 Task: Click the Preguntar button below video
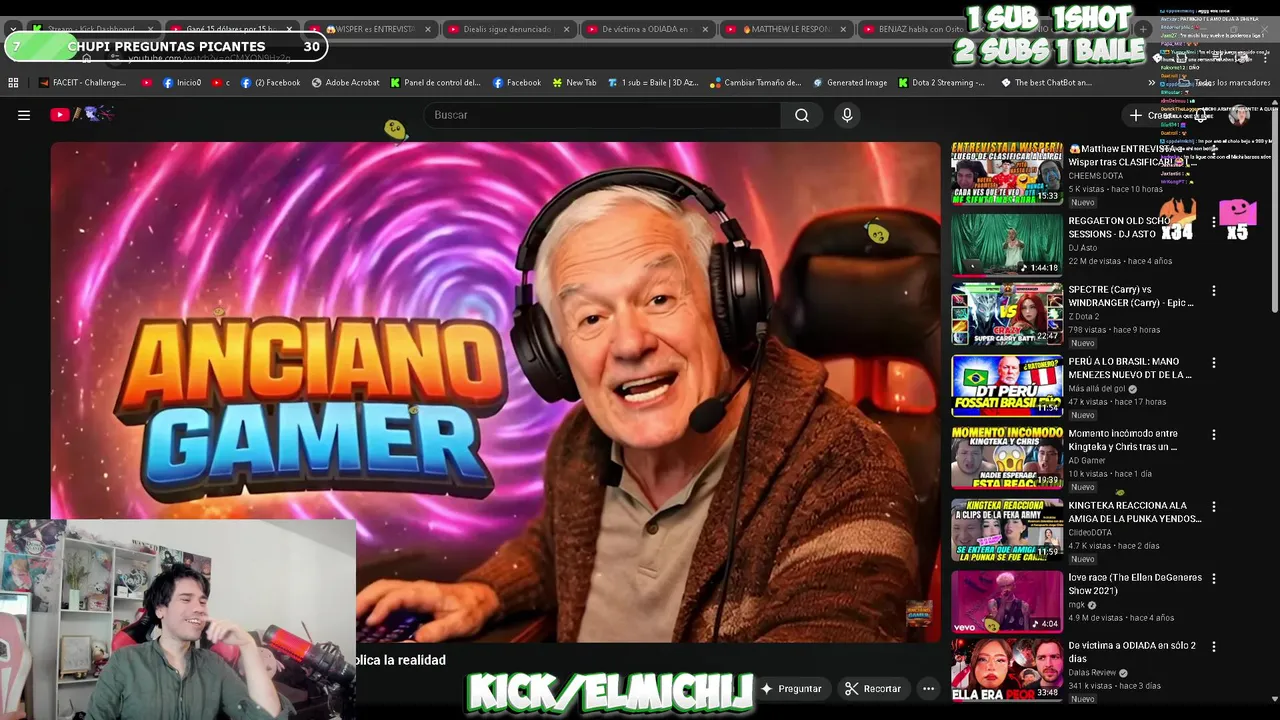[x=791, y=689]
